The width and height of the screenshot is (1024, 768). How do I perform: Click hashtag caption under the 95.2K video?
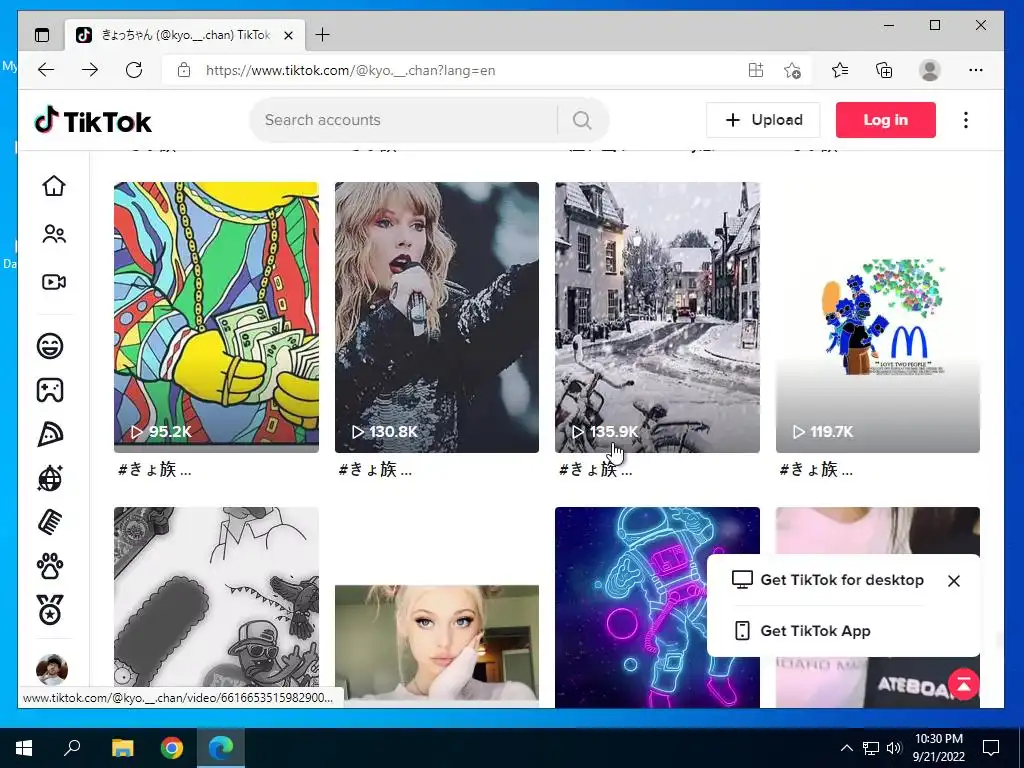155,470
